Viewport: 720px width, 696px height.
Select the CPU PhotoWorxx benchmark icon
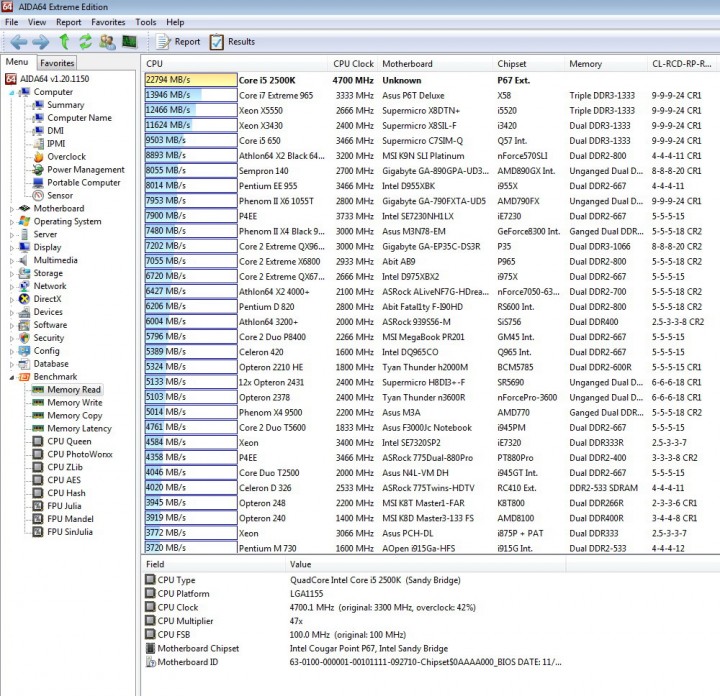pos(39,454)
